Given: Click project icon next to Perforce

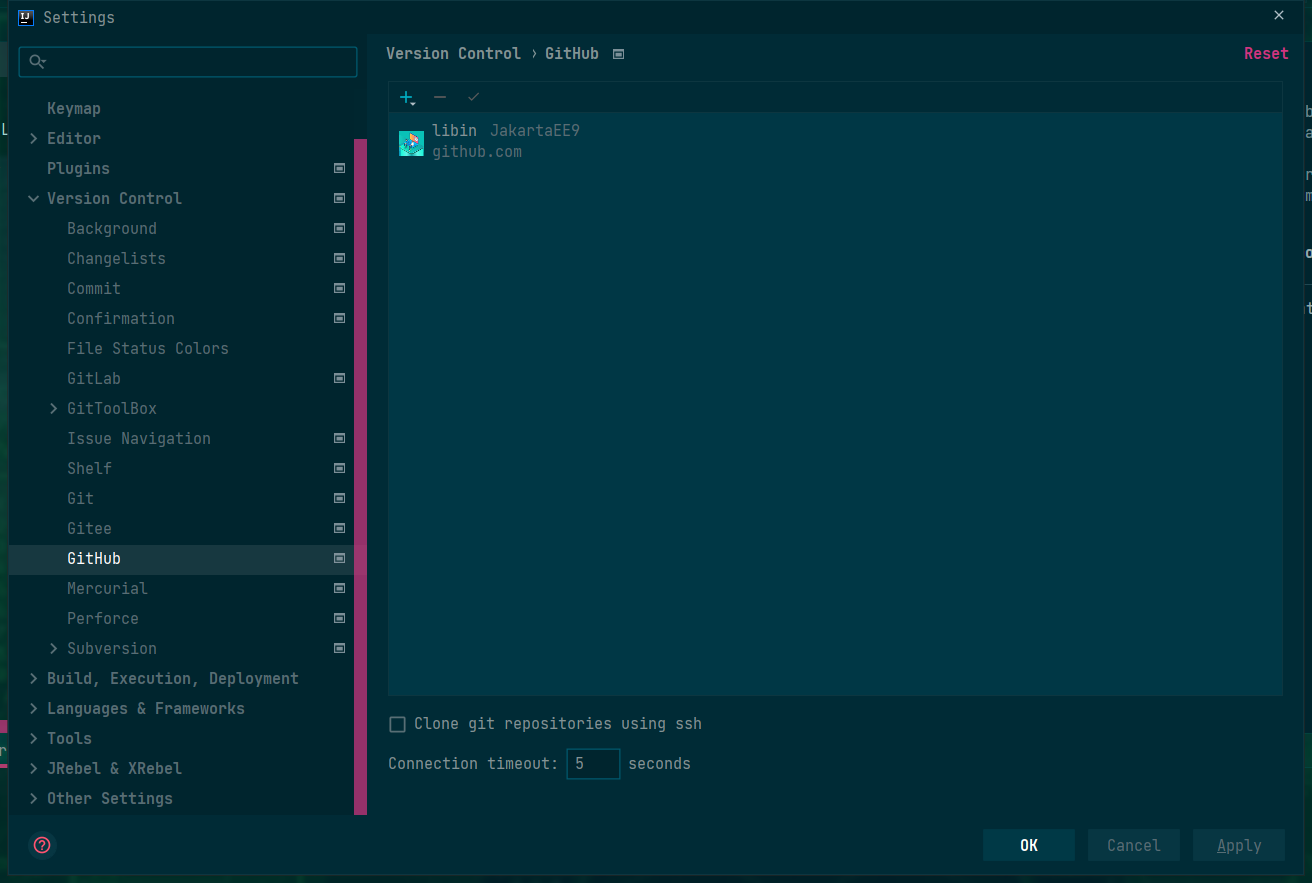Looking at the screenshot, I should [x=339, y=618].
